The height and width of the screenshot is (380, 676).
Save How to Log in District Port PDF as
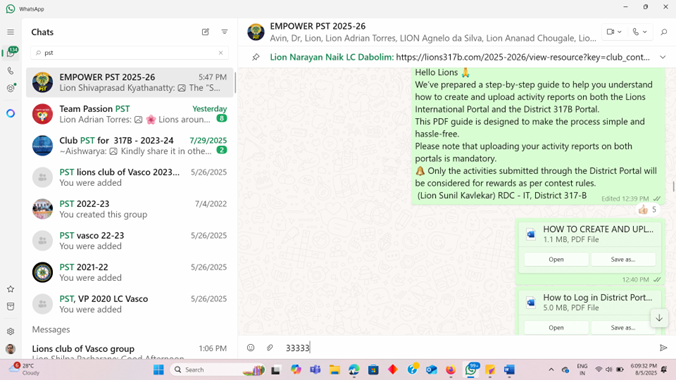(x=623, y=327)
